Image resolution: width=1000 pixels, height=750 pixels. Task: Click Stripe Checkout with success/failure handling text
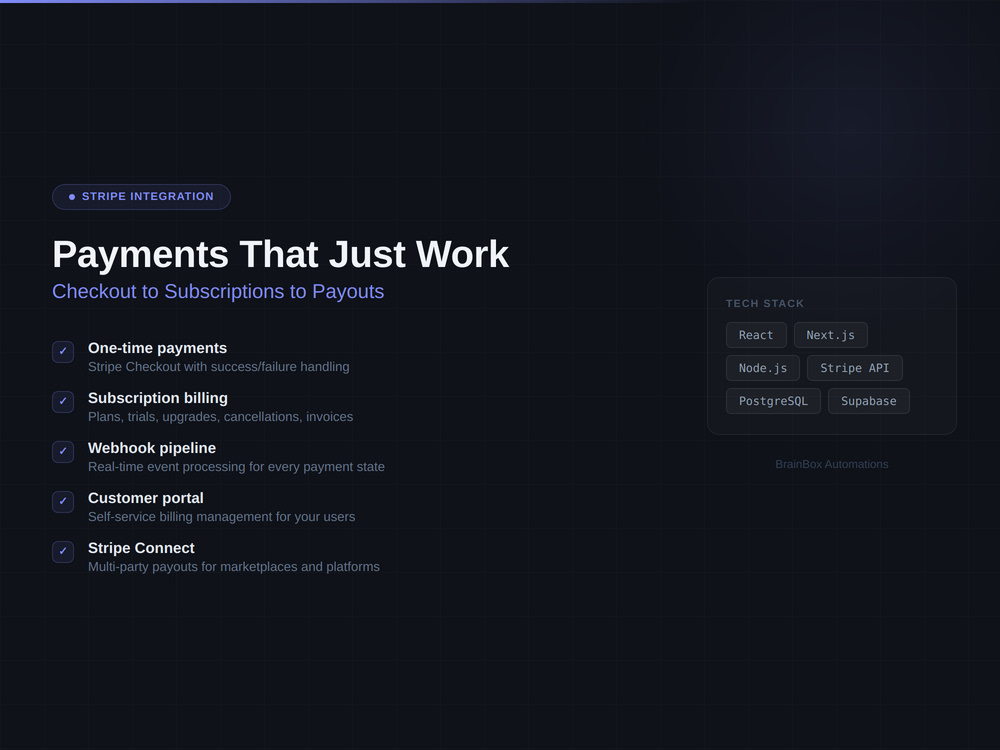pyautogui.click(x=219, y=367)
